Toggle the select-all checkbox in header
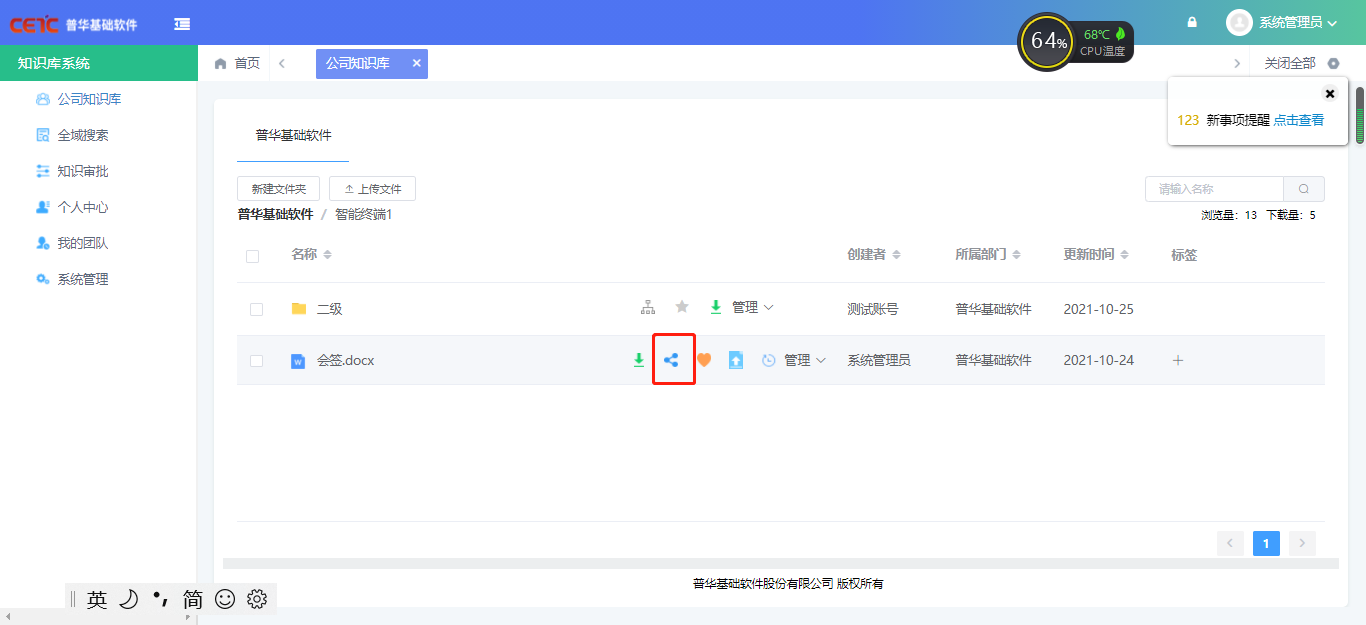Screen dimensions: 1366x625 click(252, 256)
